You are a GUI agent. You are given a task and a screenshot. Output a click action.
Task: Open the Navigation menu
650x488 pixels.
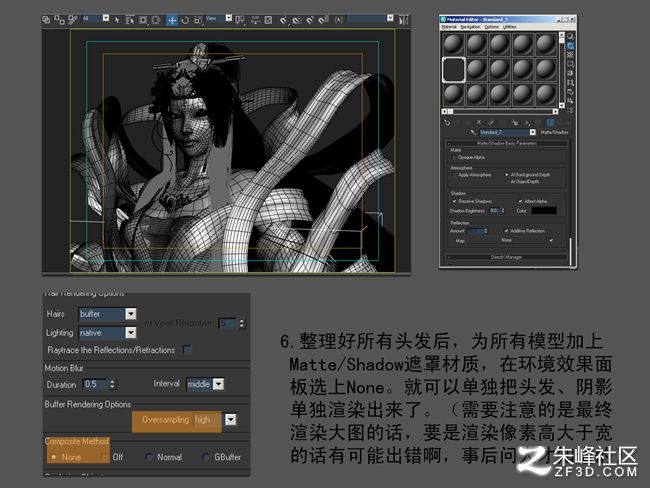pos(470,27)
